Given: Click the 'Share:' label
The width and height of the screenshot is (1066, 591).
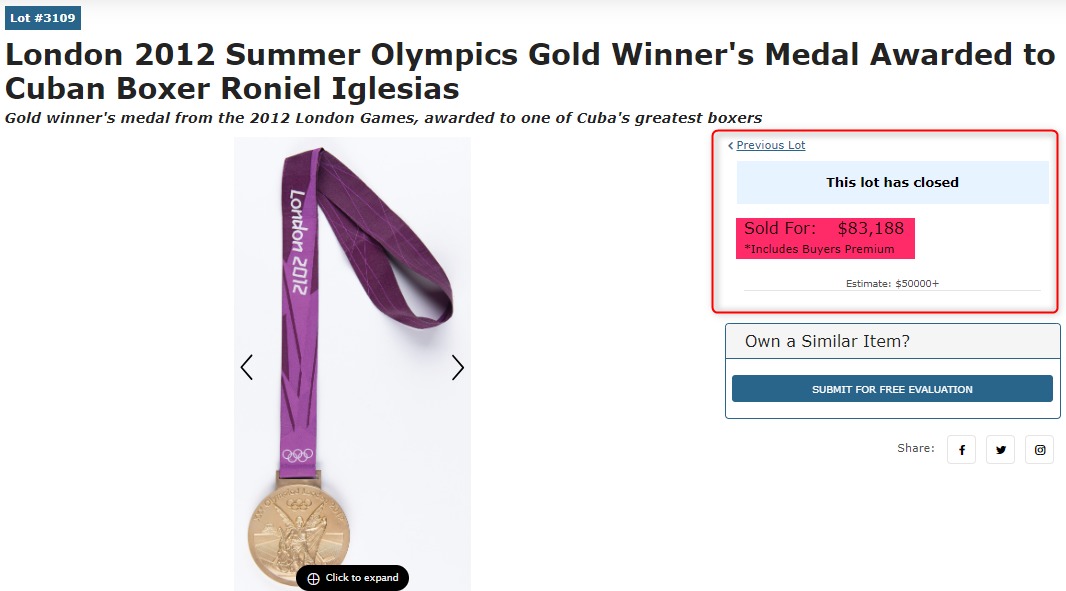Looking at the screenshot, I should pos(915,449).
